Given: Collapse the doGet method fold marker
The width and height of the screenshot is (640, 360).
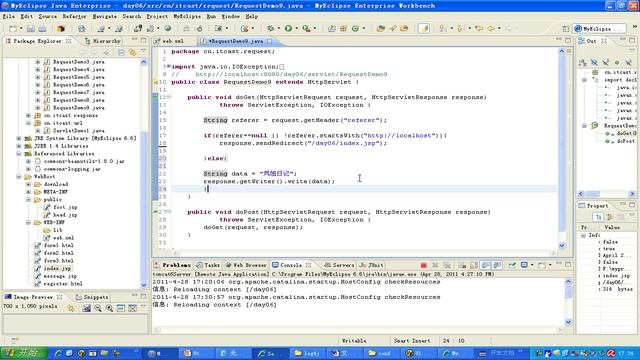Looking at the screenshot, I should (169, 97).
